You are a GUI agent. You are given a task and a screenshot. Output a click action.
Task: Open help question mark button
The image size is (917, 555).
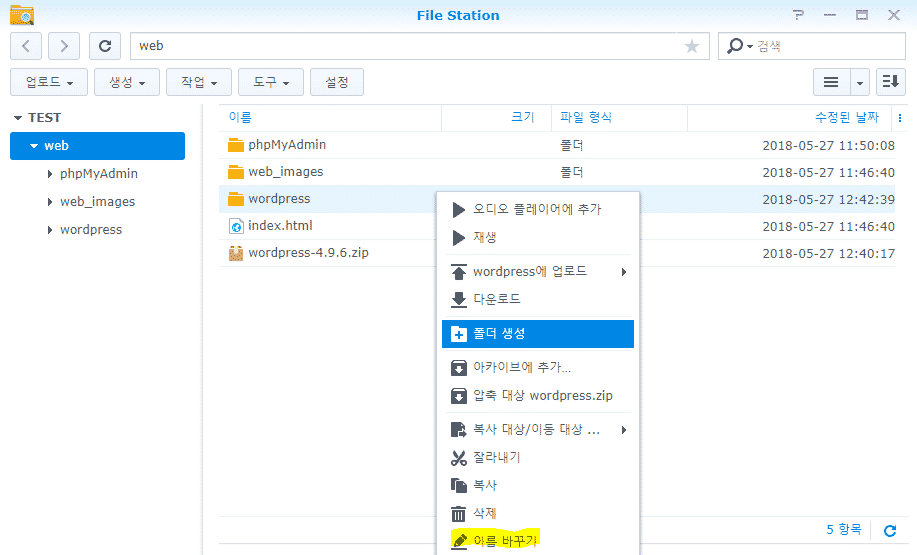798,15
